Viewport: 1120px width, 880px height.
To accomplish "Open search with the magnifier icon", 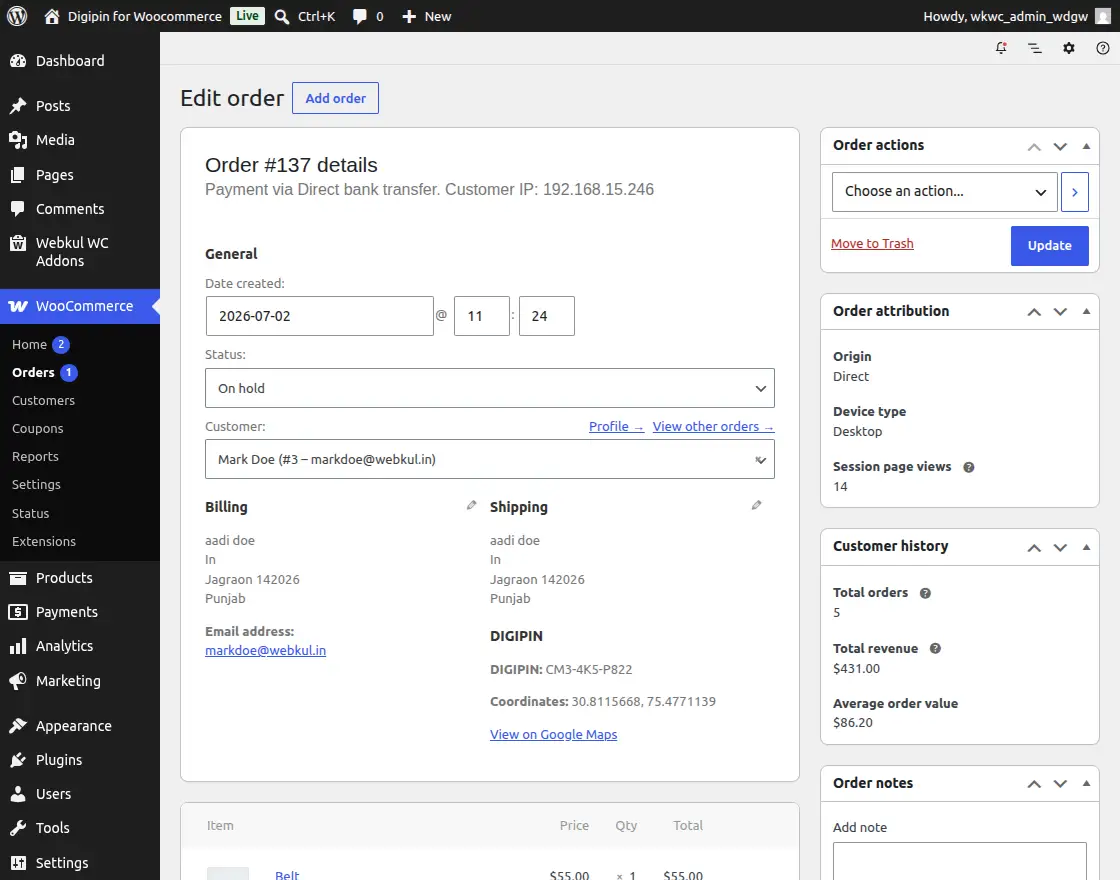I will 282,16.
